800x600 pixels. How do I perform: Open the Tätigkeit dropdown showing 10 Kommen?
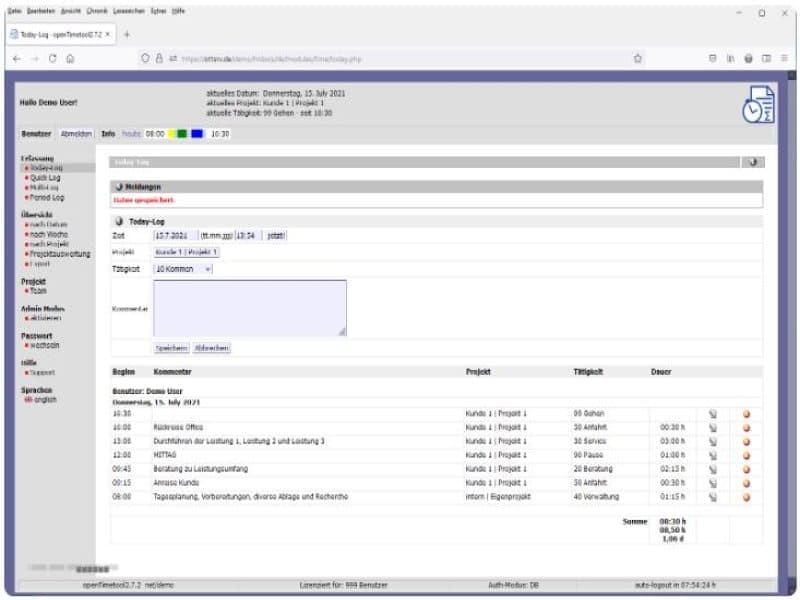(183, 269)
